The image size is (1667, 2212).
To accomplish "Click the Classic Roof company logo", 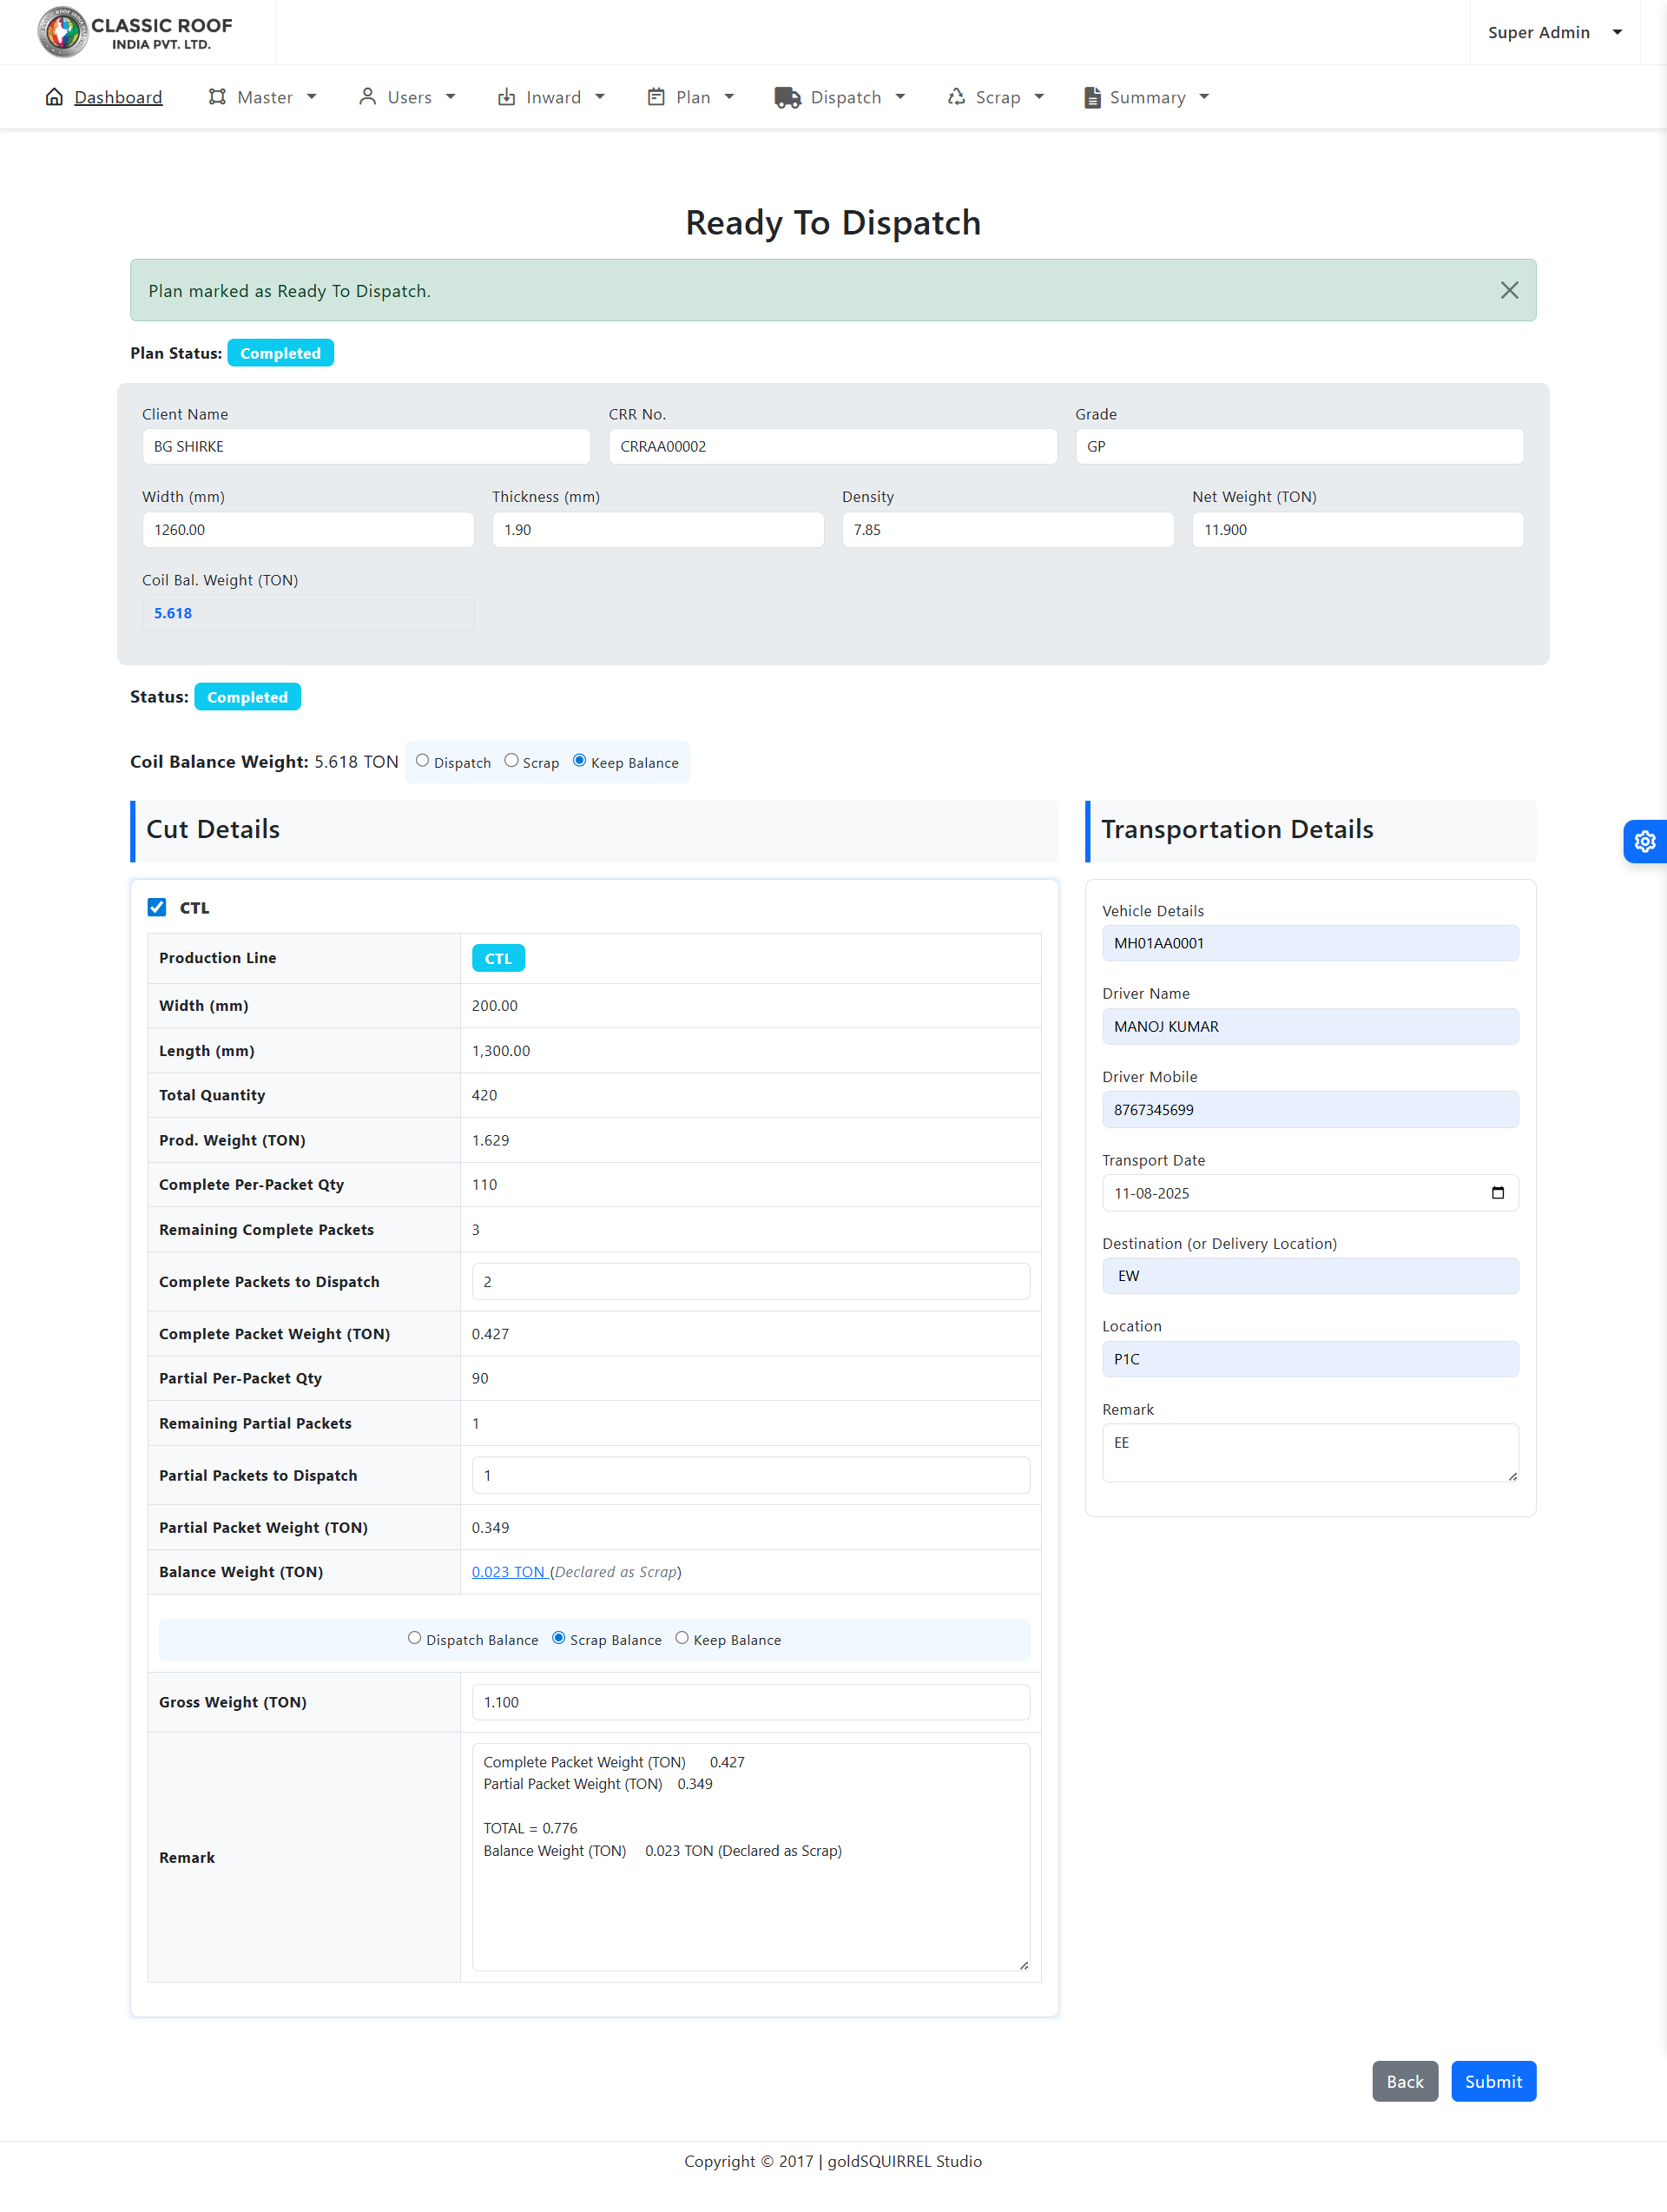I will (x=135, y=32).
